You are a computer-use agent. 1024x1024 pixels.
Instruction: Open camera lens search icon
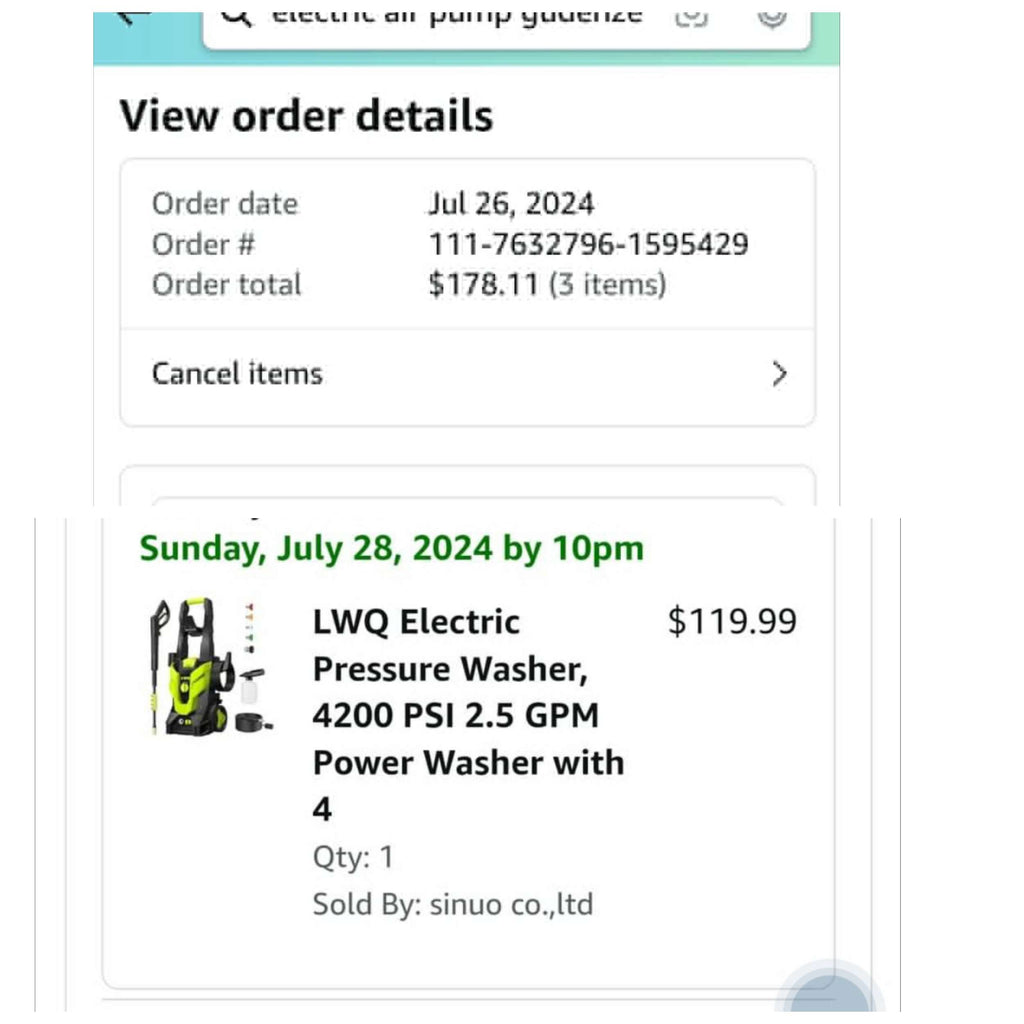coord(691,17)
